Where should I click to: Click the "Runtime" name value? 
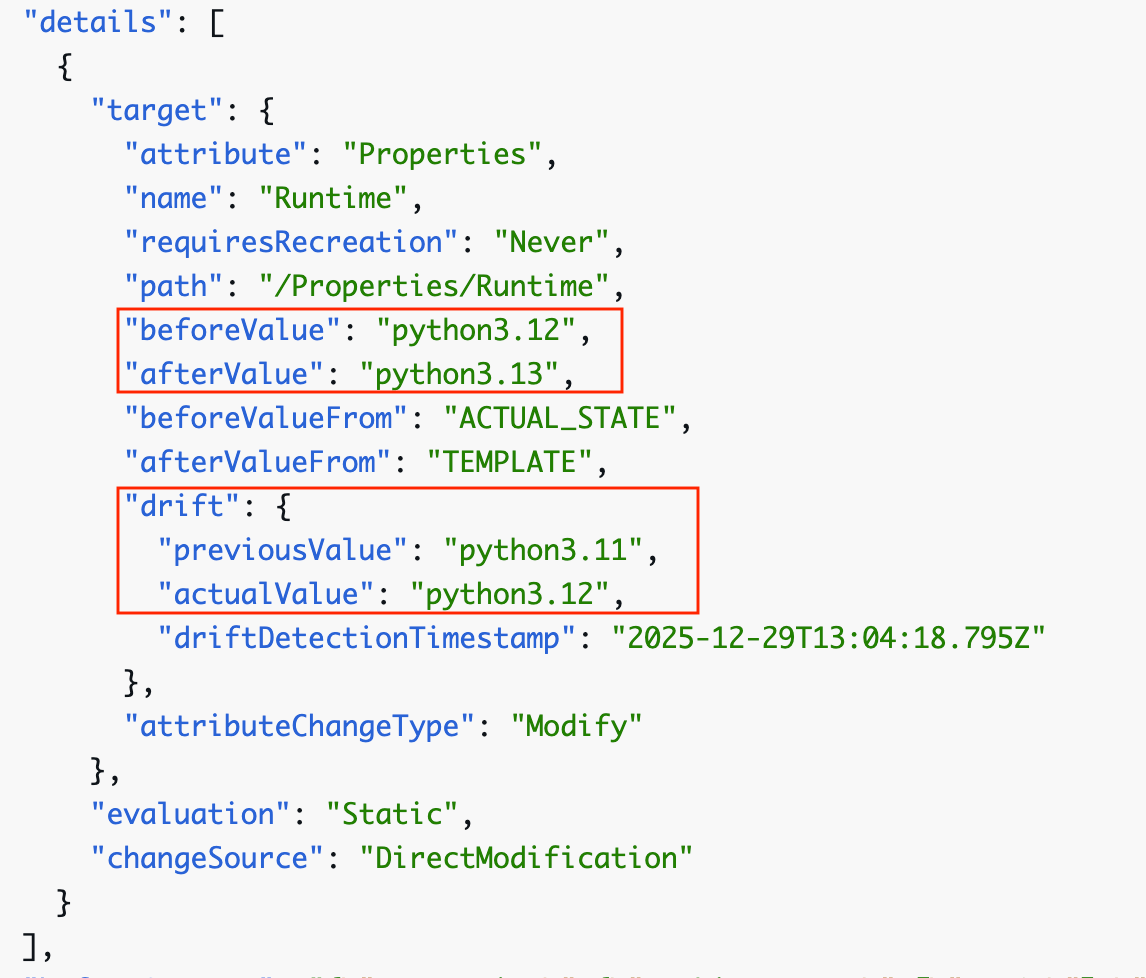[x=333, y=198]
